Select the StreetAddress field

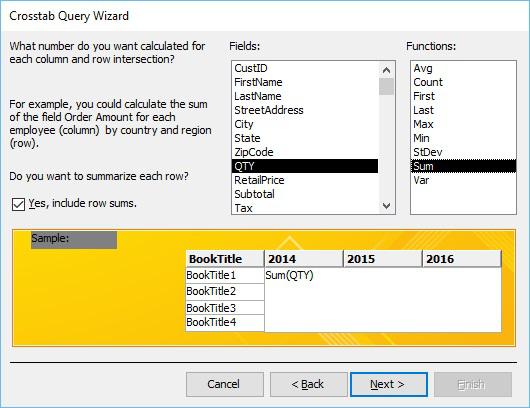(x=305, y=110)
